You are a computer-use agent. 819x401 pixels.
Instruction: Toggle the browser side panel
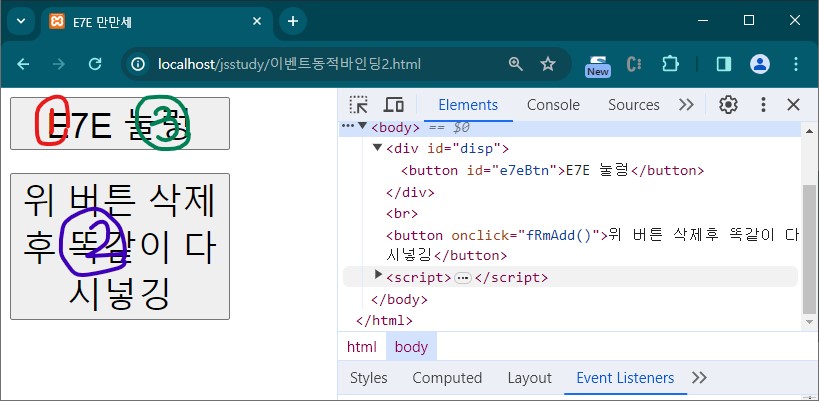click(x=724, y=64)
